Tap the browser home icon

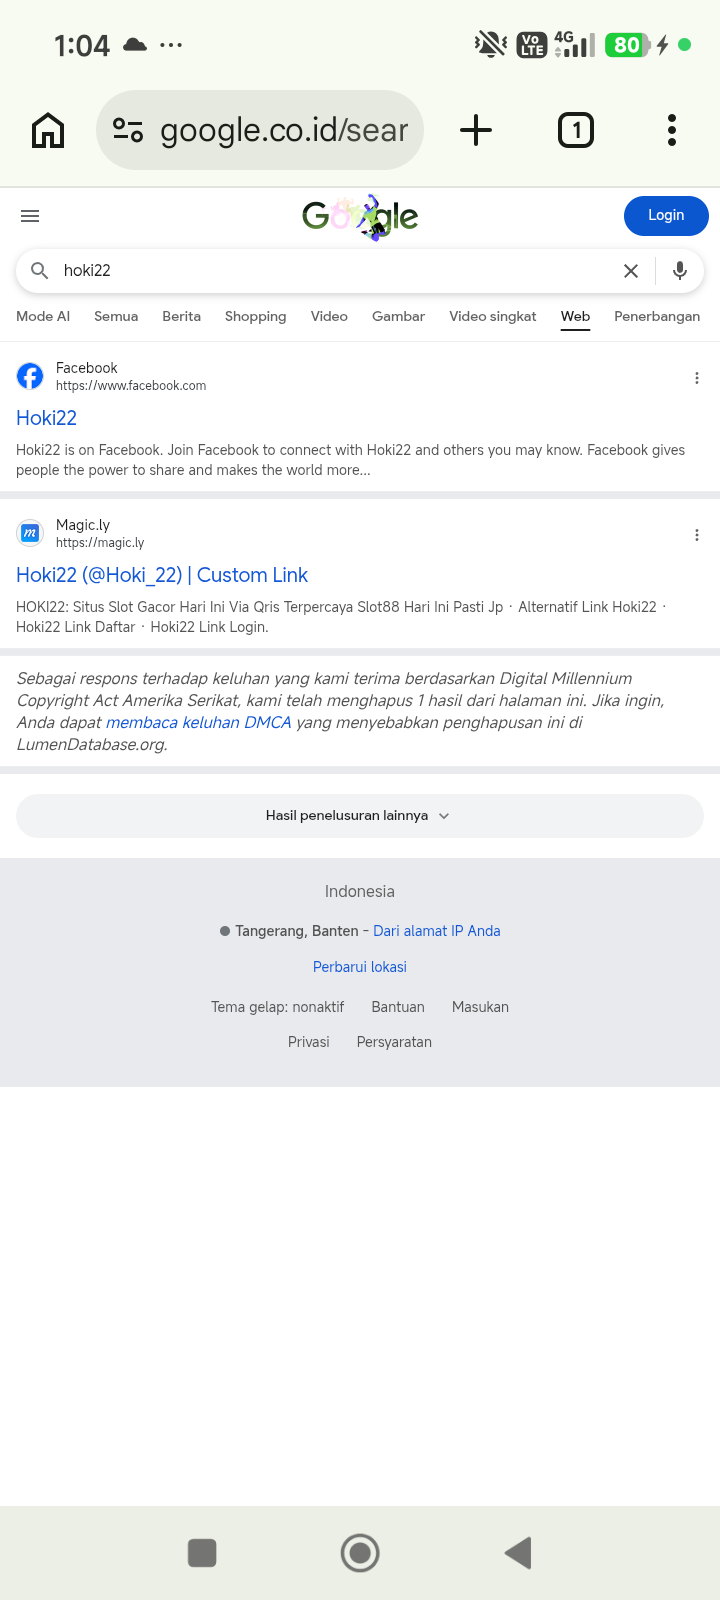click(48, 130)
